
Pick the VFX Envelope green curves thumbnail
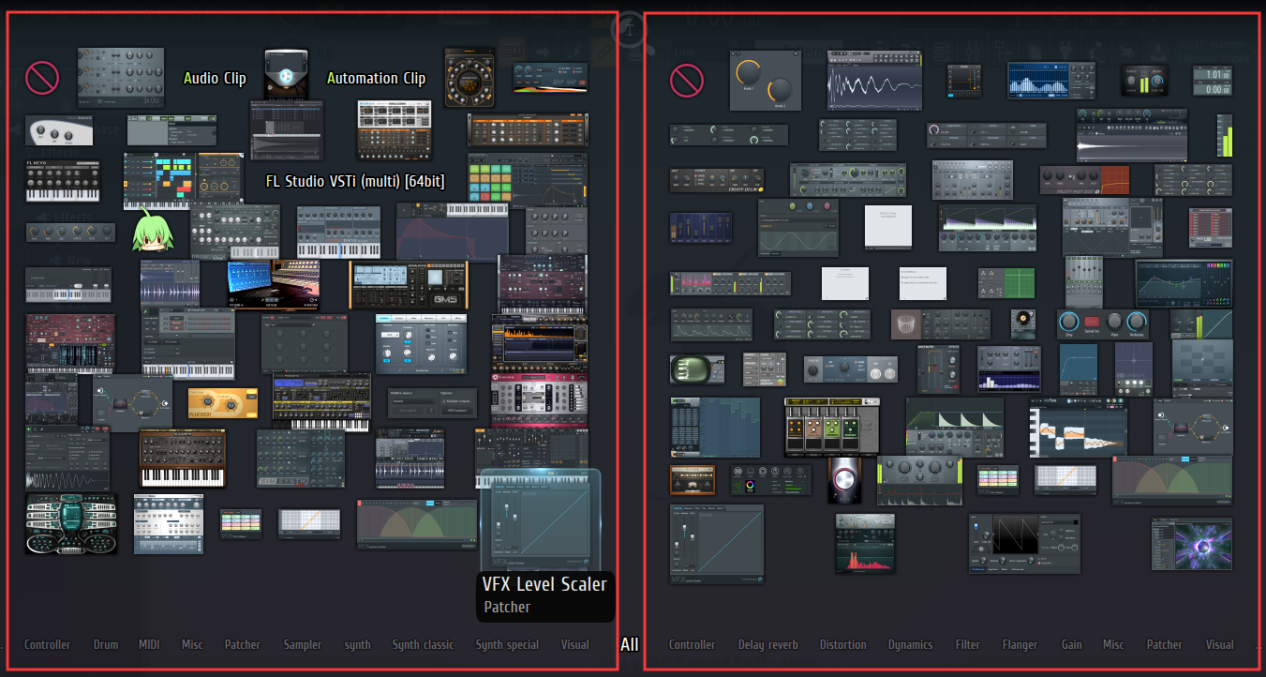coord(417,524)
